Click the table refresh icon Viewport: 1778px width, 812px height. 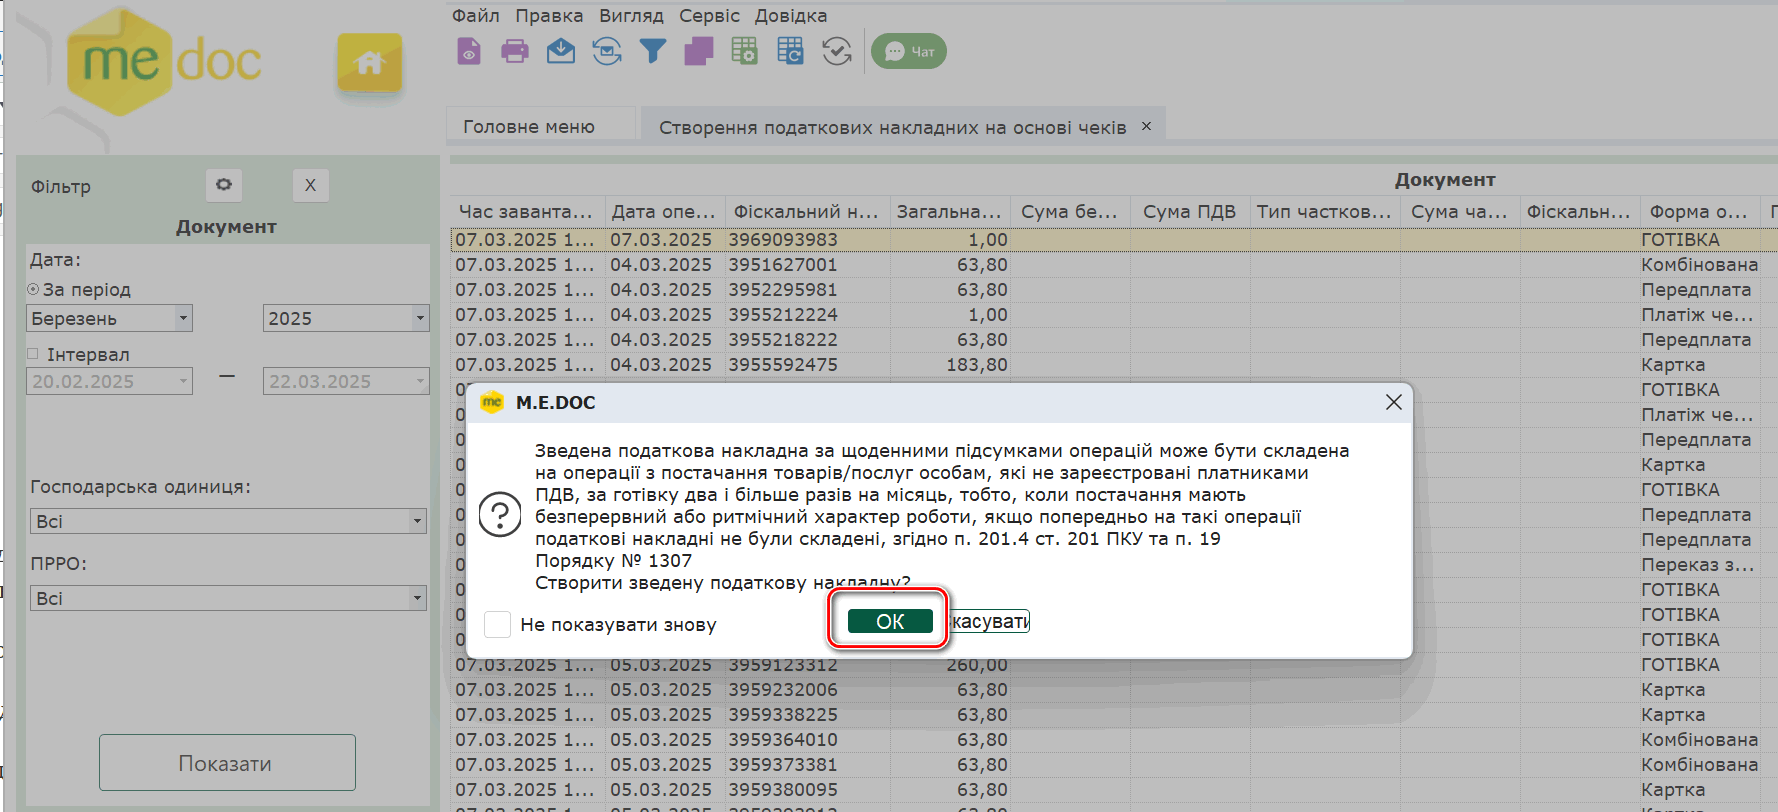pyautogui.click(x=791, y=51)
